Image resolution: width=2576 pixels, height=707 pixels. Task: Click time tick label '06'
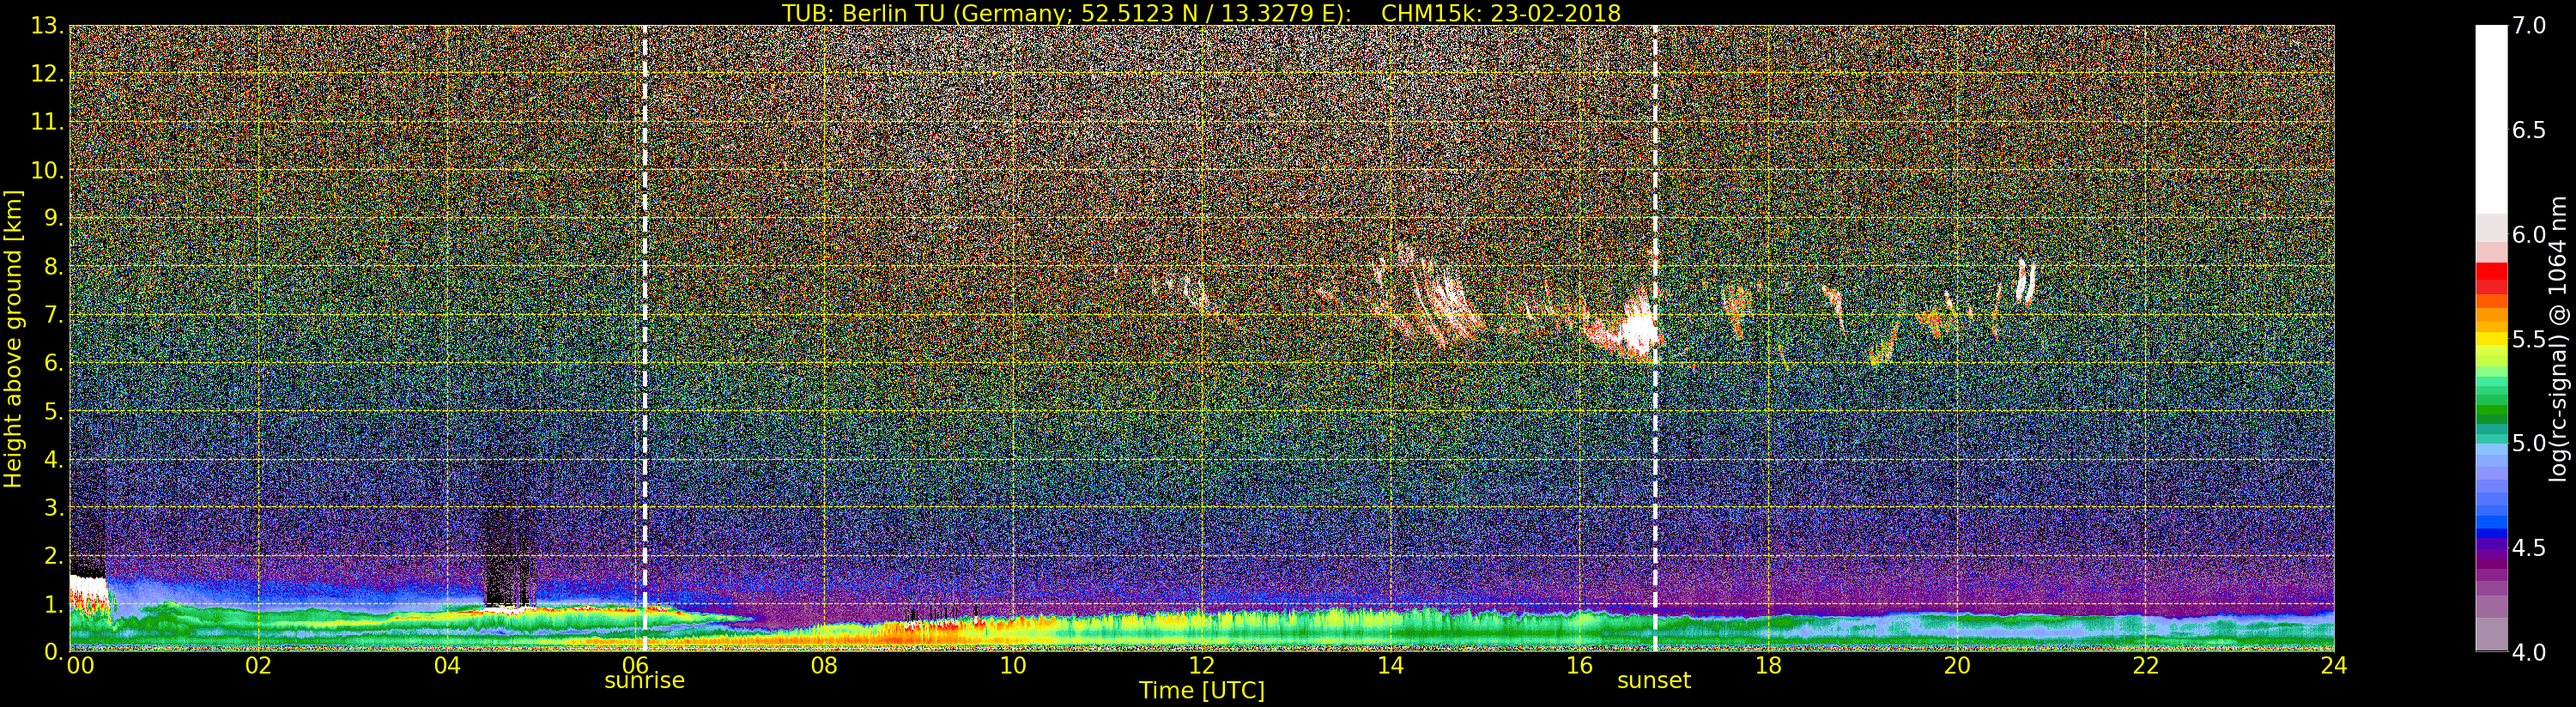[635, 666]
